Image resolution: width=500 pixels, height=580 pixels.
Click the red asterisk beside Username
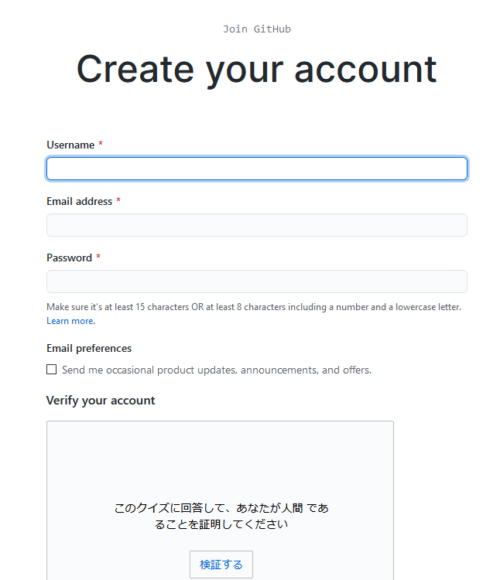(x=100, y=144)
